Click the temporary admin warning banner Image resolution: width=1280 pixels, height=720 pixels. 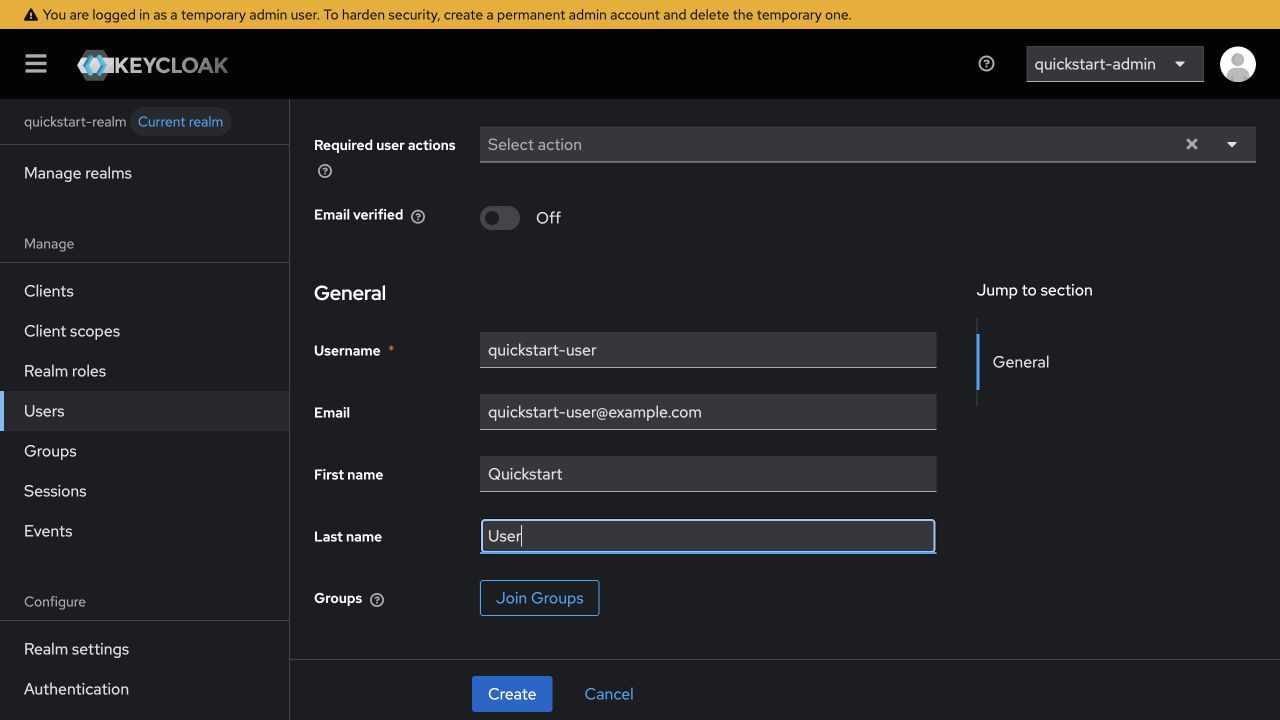(640, 14)
